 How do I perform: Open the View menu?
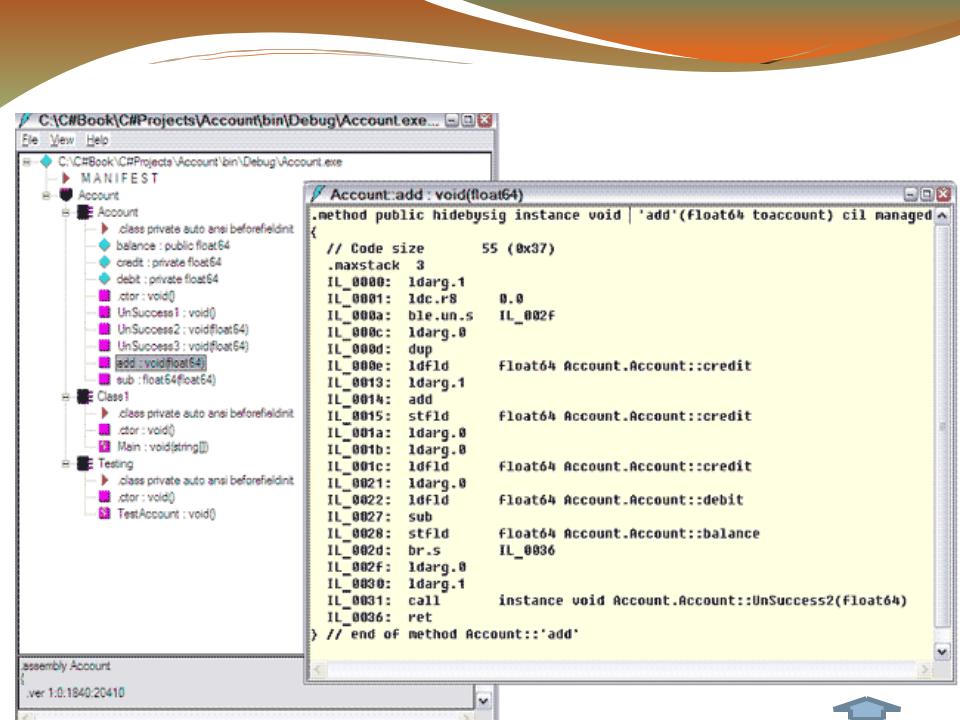tap(62, 140)
